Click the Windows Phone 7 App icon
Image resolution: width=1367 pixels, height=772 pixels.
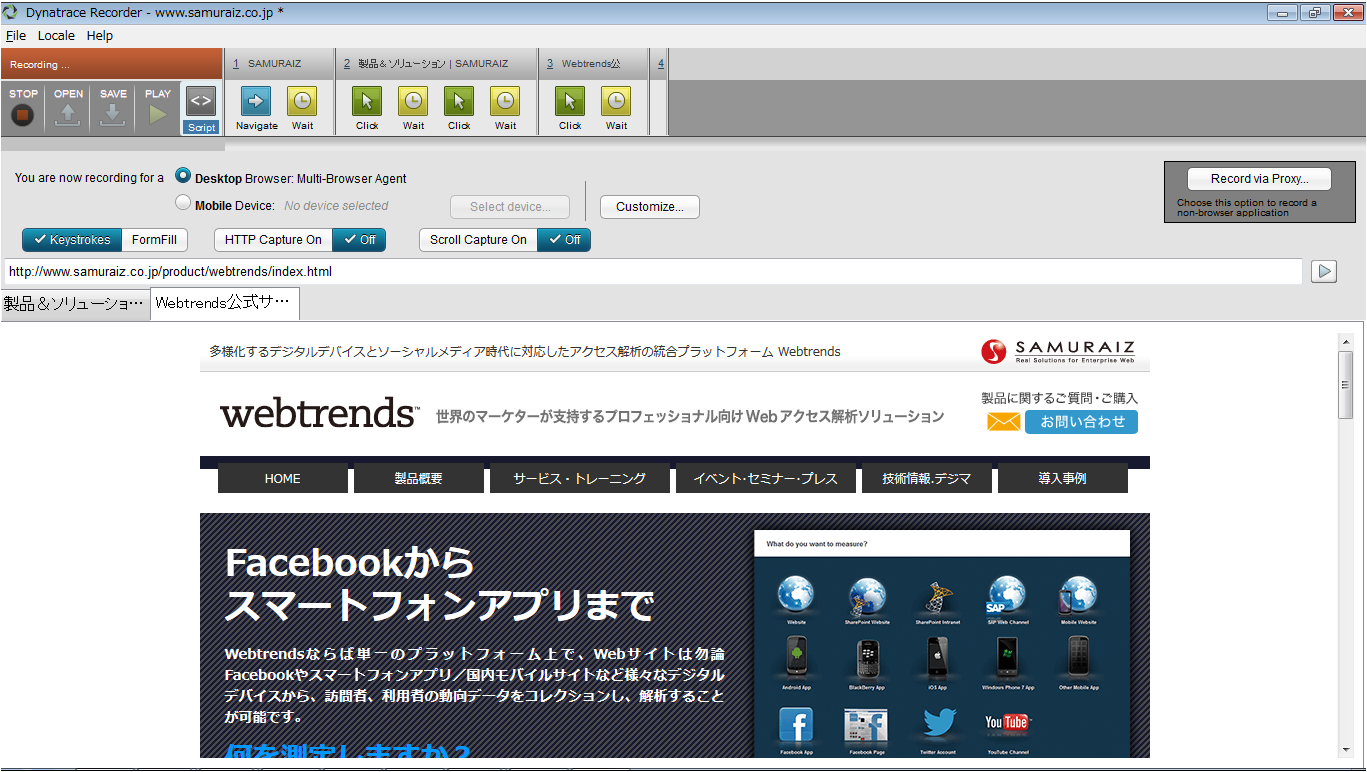click(1007, 658)
